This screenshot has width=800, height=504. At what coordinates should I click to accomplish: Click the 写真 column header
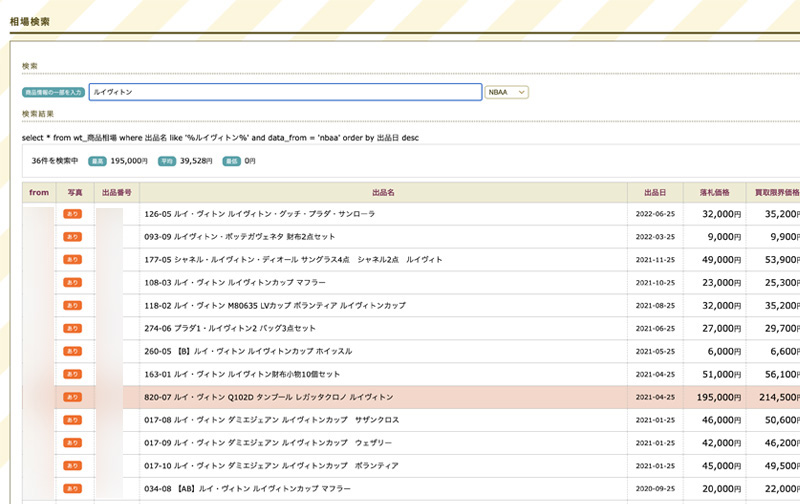[x=75, y=192]
